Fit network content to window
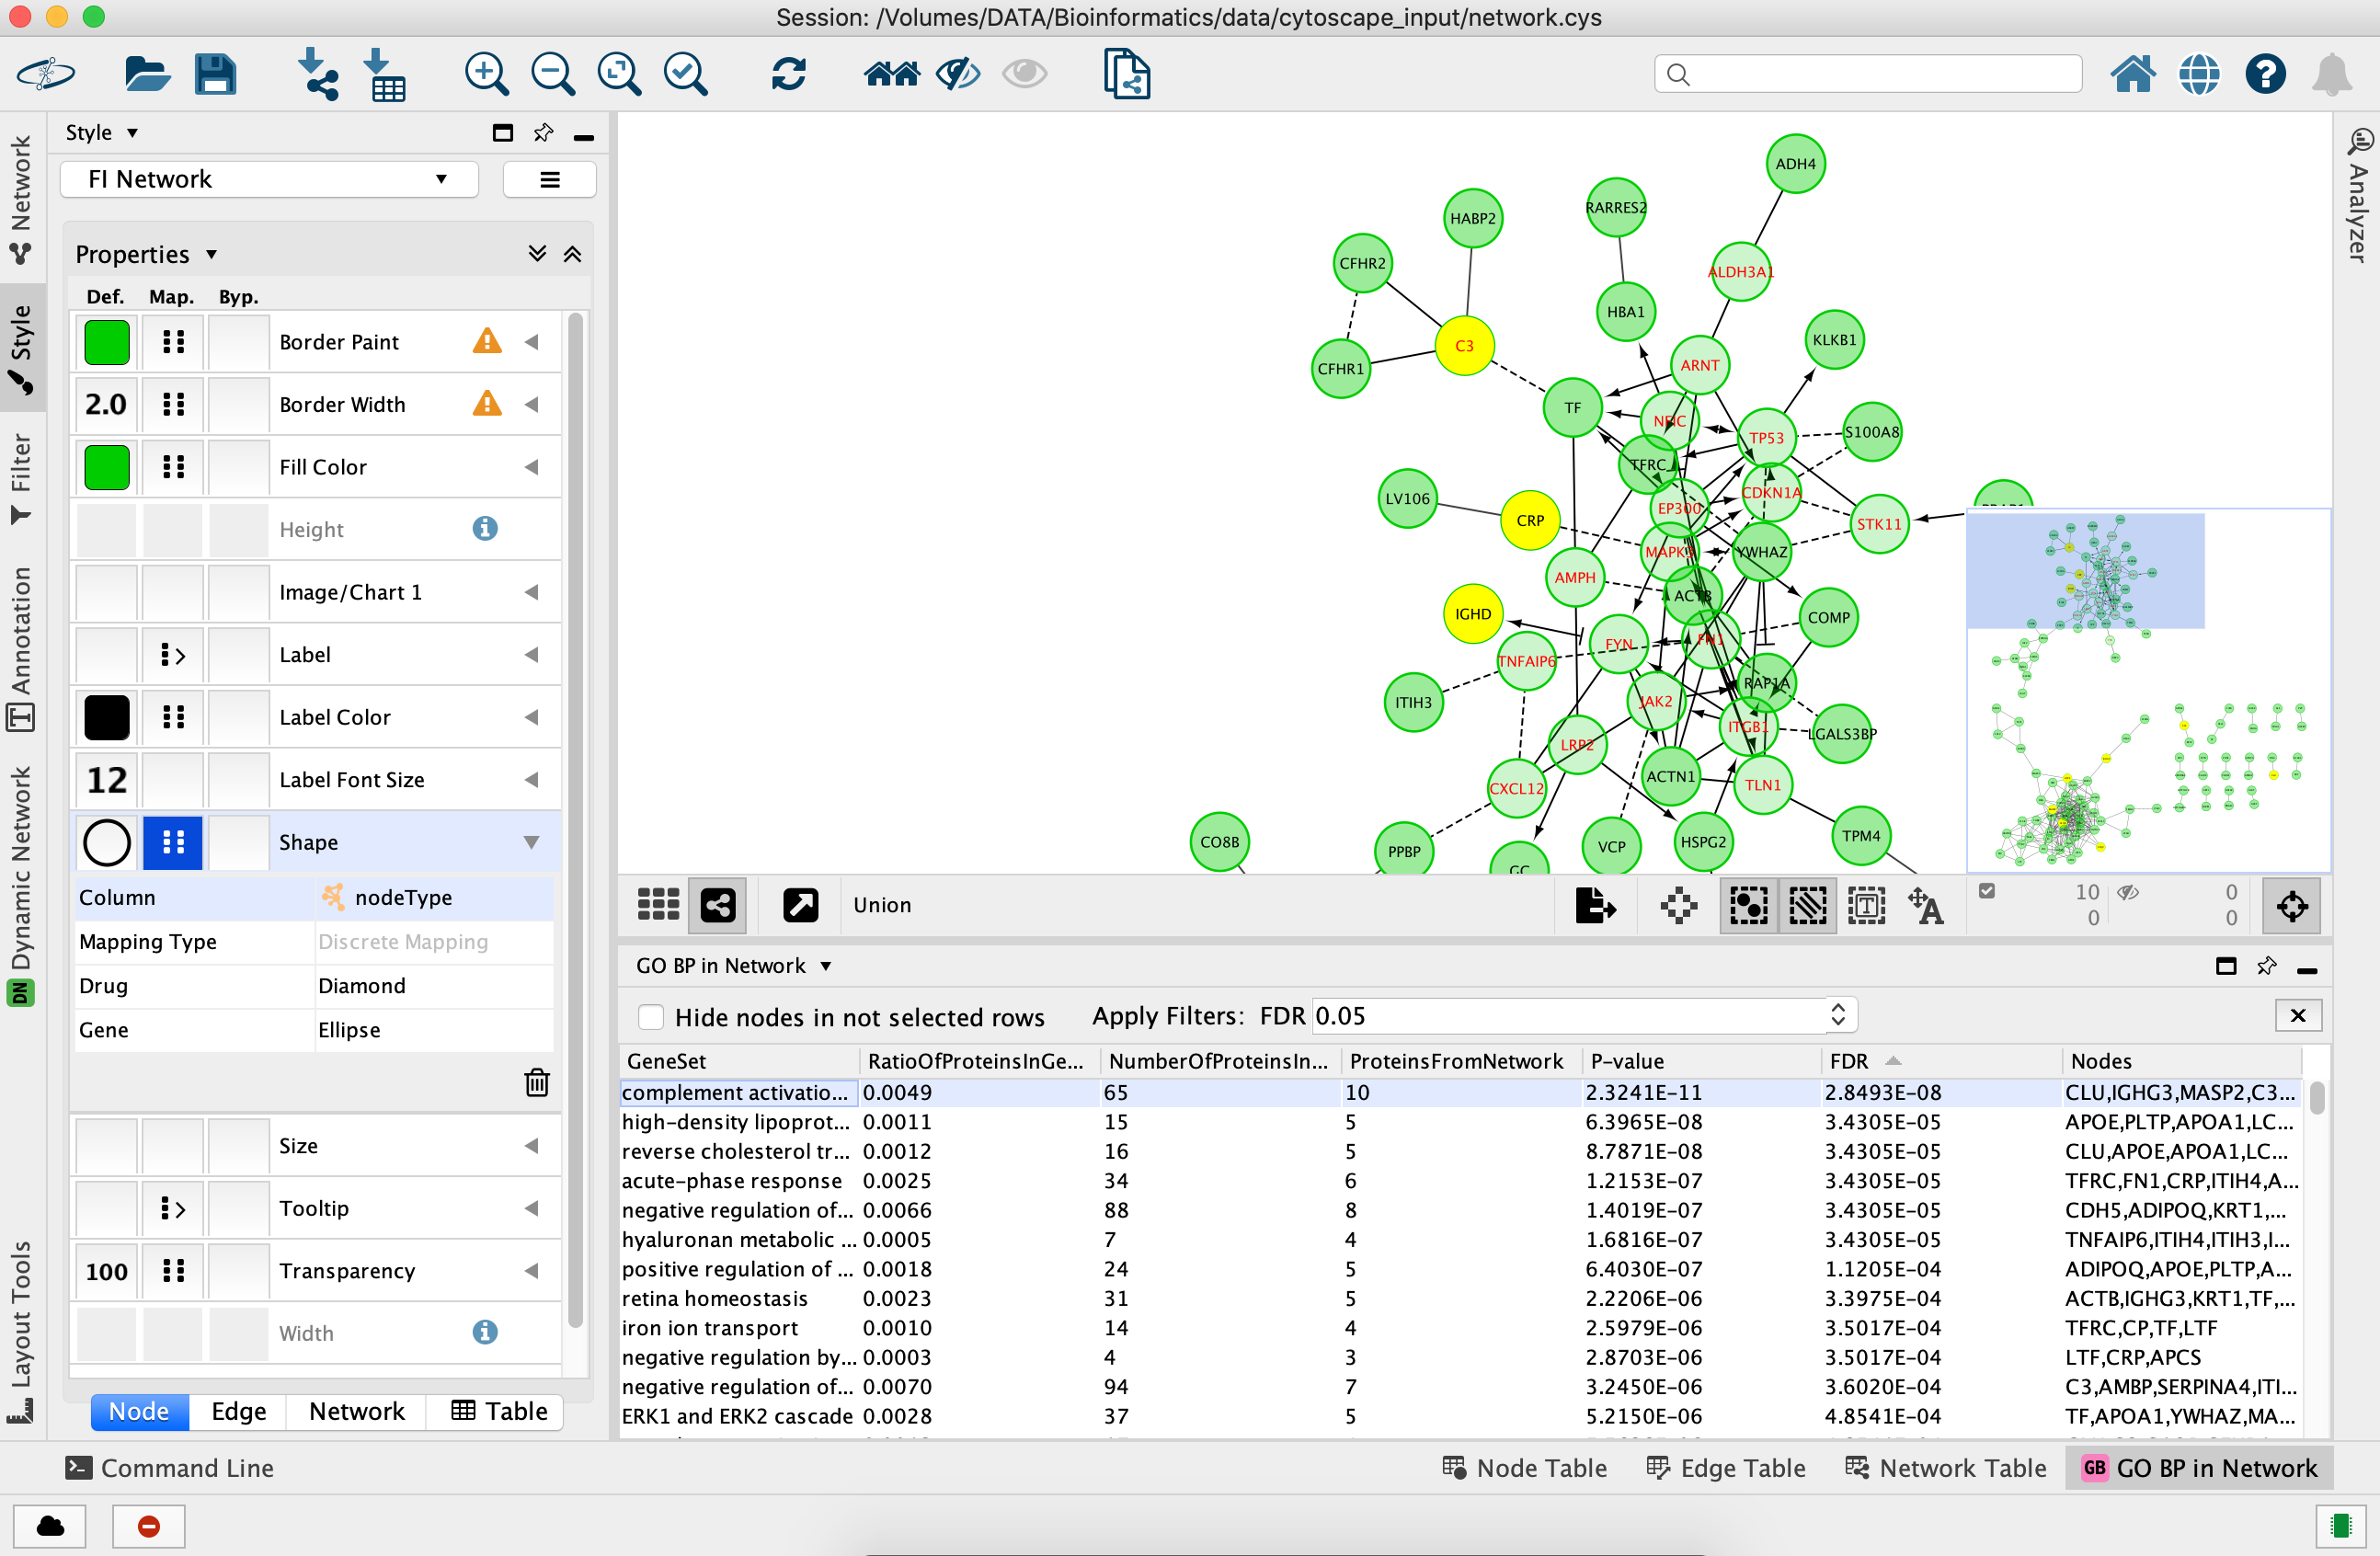This screenshot has height=1556, width=2380. click(619, 74)
